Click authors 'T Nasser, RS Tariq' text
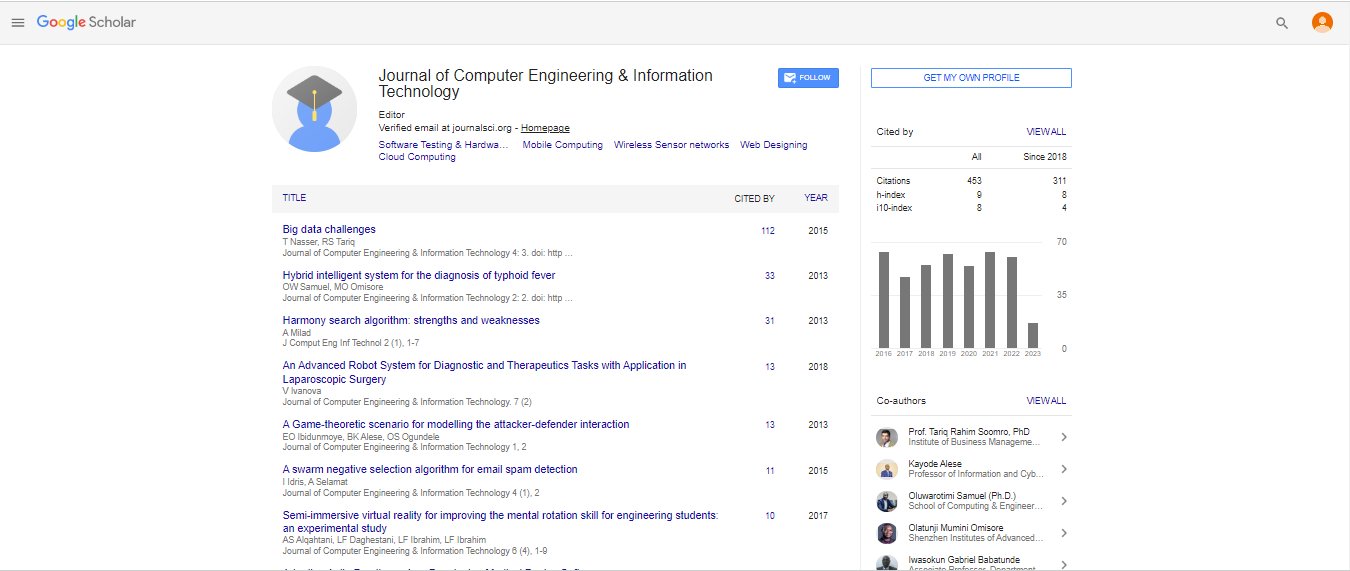Screen dimensions: 1350x571 tap(319, 242)
